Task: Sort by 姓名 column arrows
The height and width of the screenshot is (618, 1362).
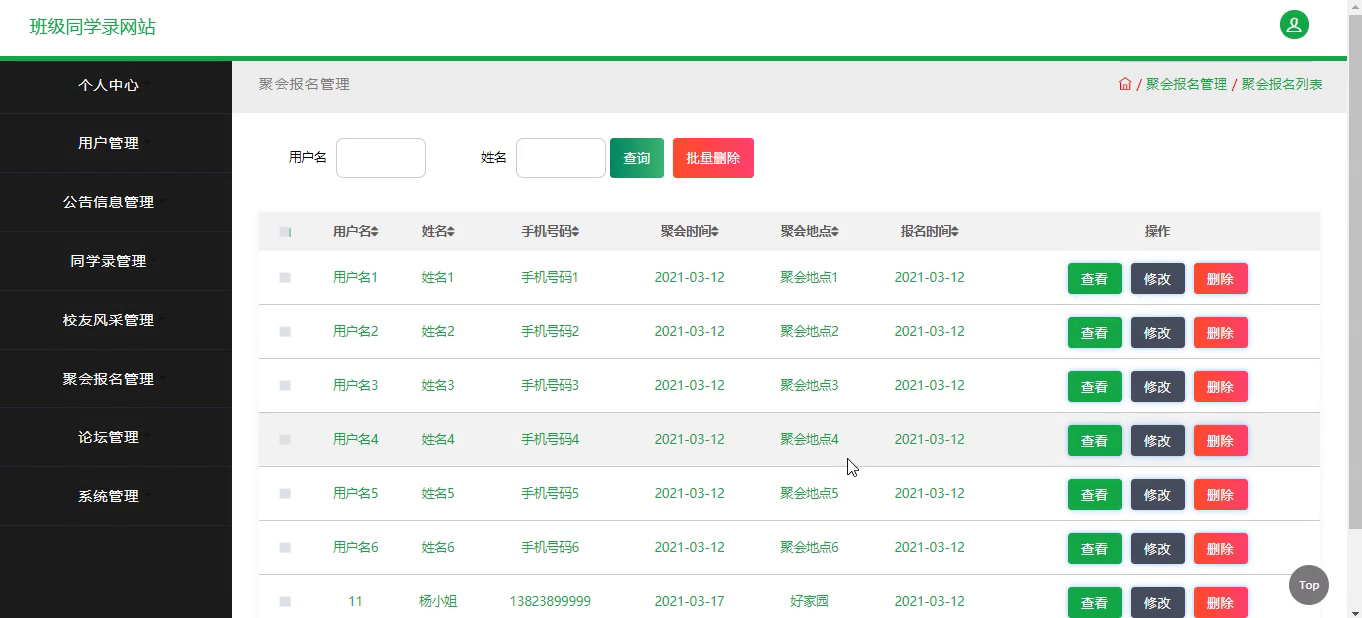Action: (451, 232)
